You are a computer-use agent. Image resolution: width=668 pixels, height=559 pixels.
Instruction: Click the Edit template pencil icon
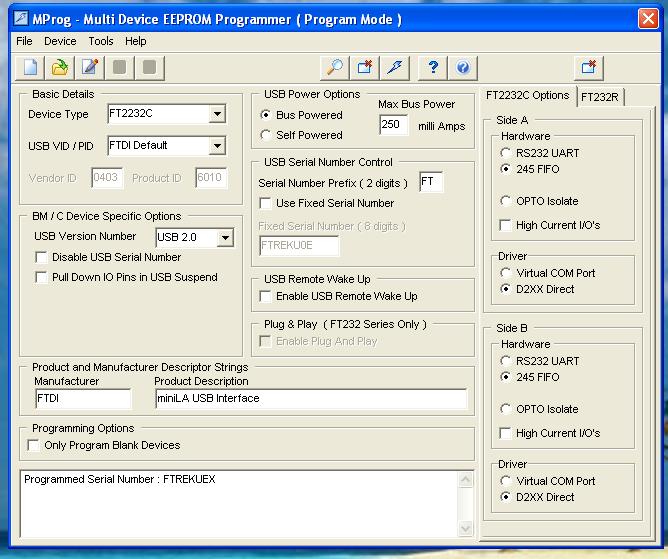pyautogui.click(x=89, y=68)
